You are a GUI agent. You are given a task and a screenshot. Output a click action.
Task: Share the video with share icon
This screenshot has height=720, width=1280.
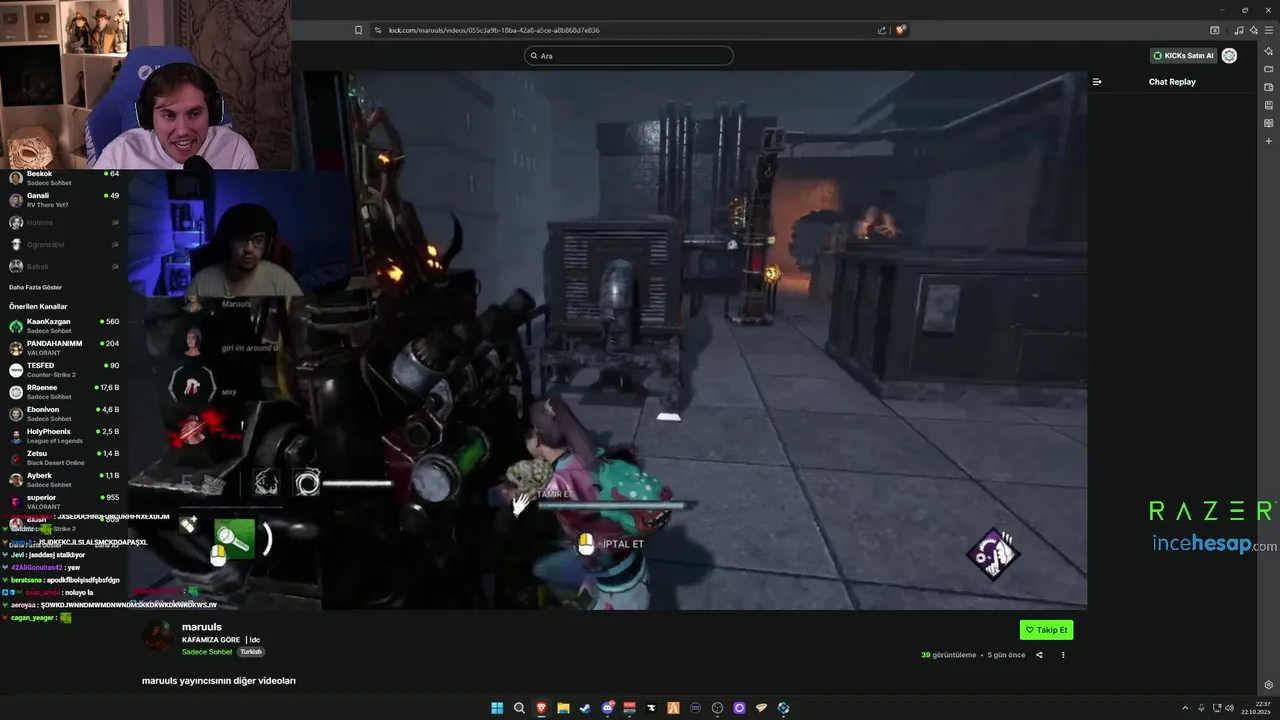(x=1039, y=655)
